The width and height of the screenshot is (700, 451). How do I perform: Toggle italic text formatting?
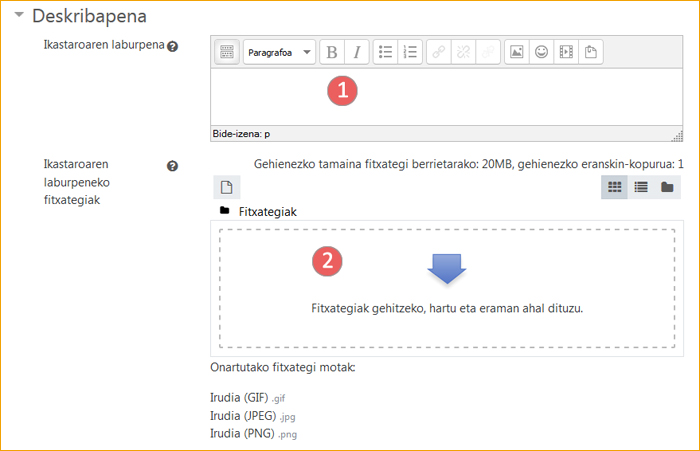point(356,52)
